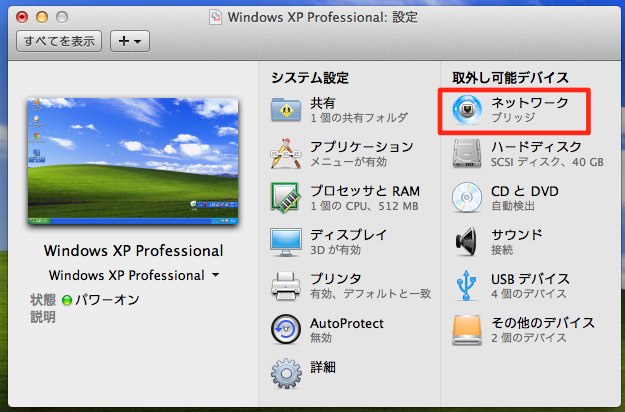625x412 pixels.
Task: Click the 有効、デフォルトと一致 text
Action: [371, 294]
